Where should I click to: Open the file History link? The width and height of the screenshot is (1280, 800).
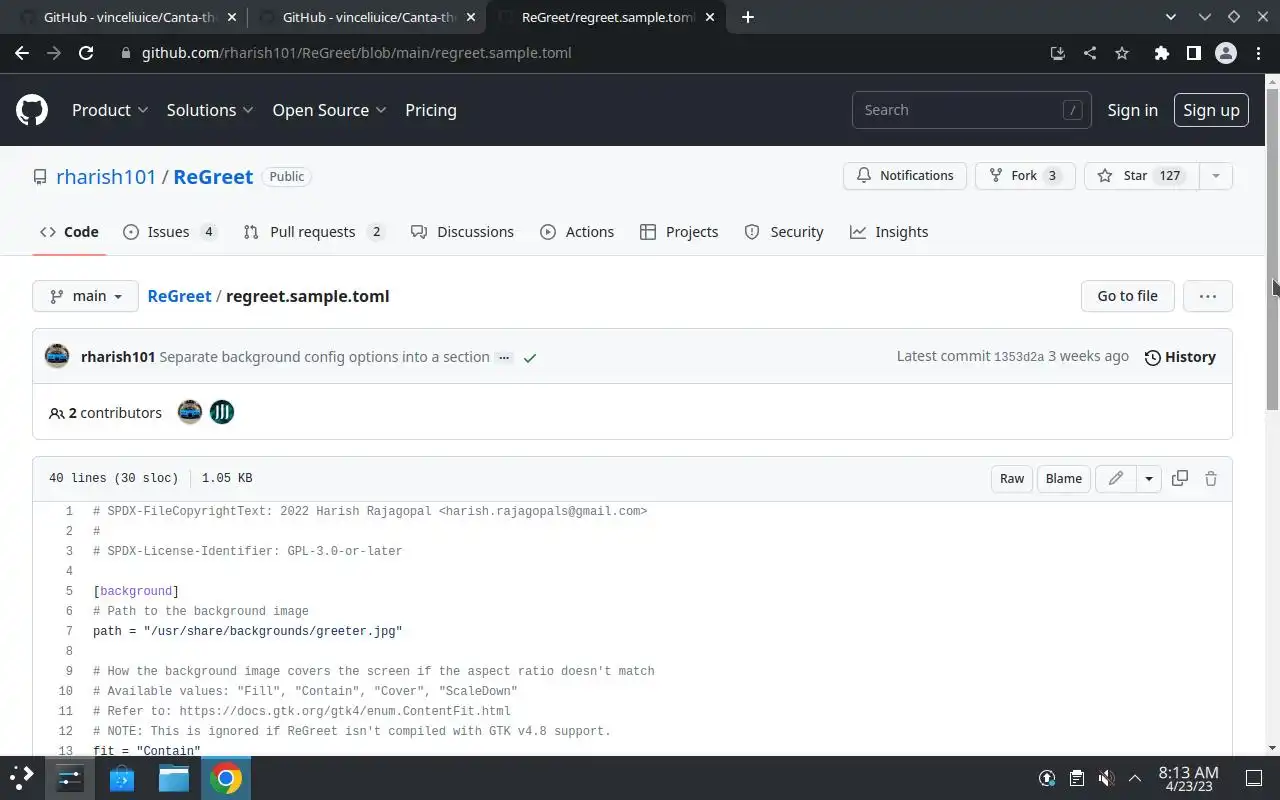(x=1180, y=357)
